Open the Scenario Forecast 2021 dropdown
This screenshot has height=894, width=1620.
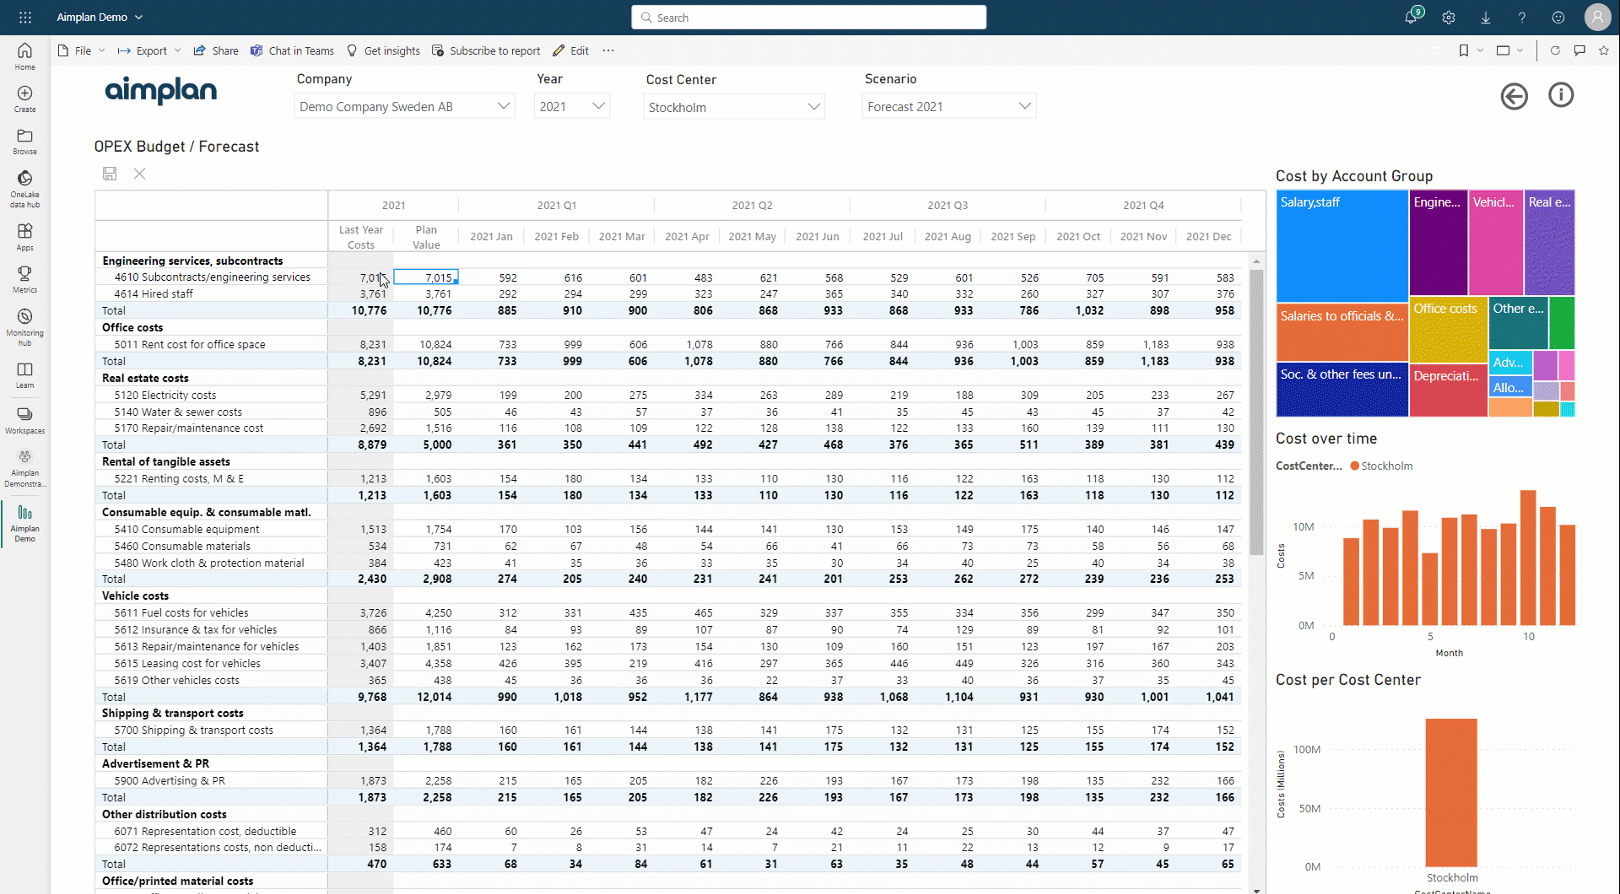(x=949, y=106)
